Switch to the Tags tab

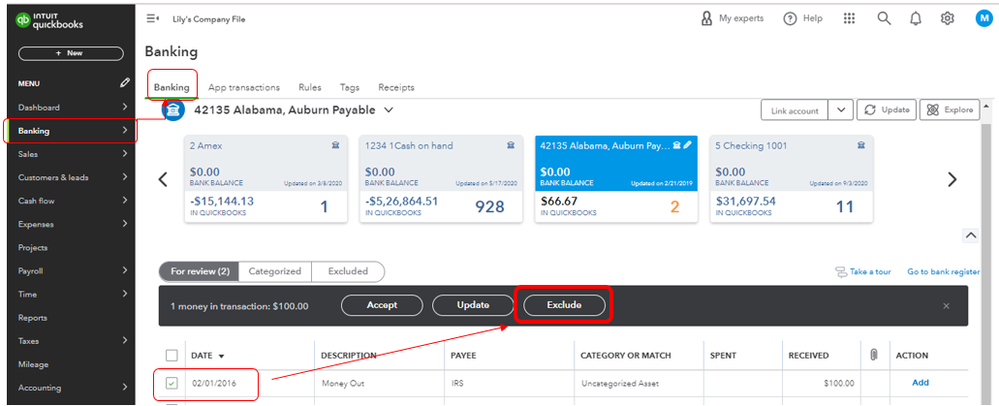[349, 87]
